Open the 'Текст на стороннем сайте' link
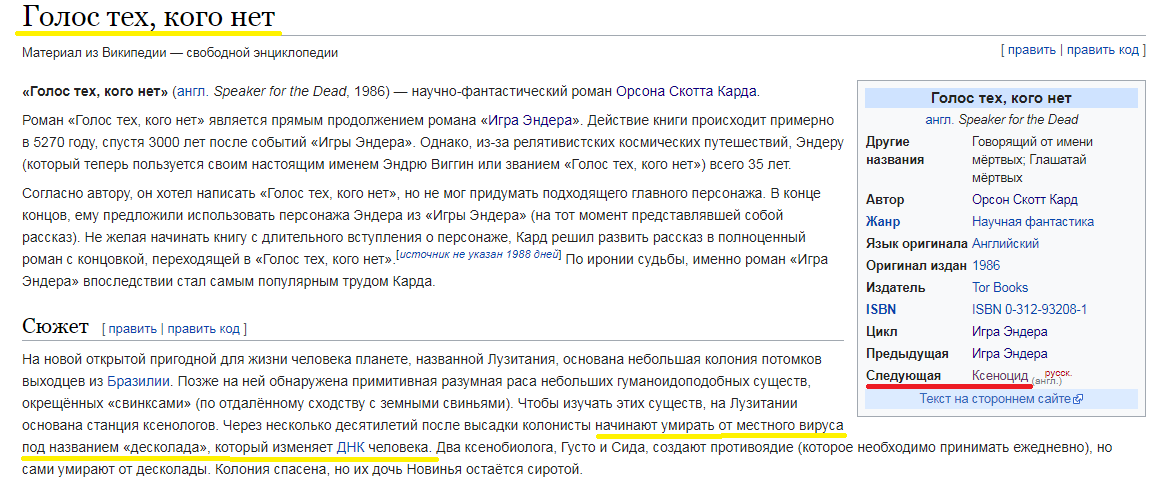 pyautogui.click(x=996, y=398)
